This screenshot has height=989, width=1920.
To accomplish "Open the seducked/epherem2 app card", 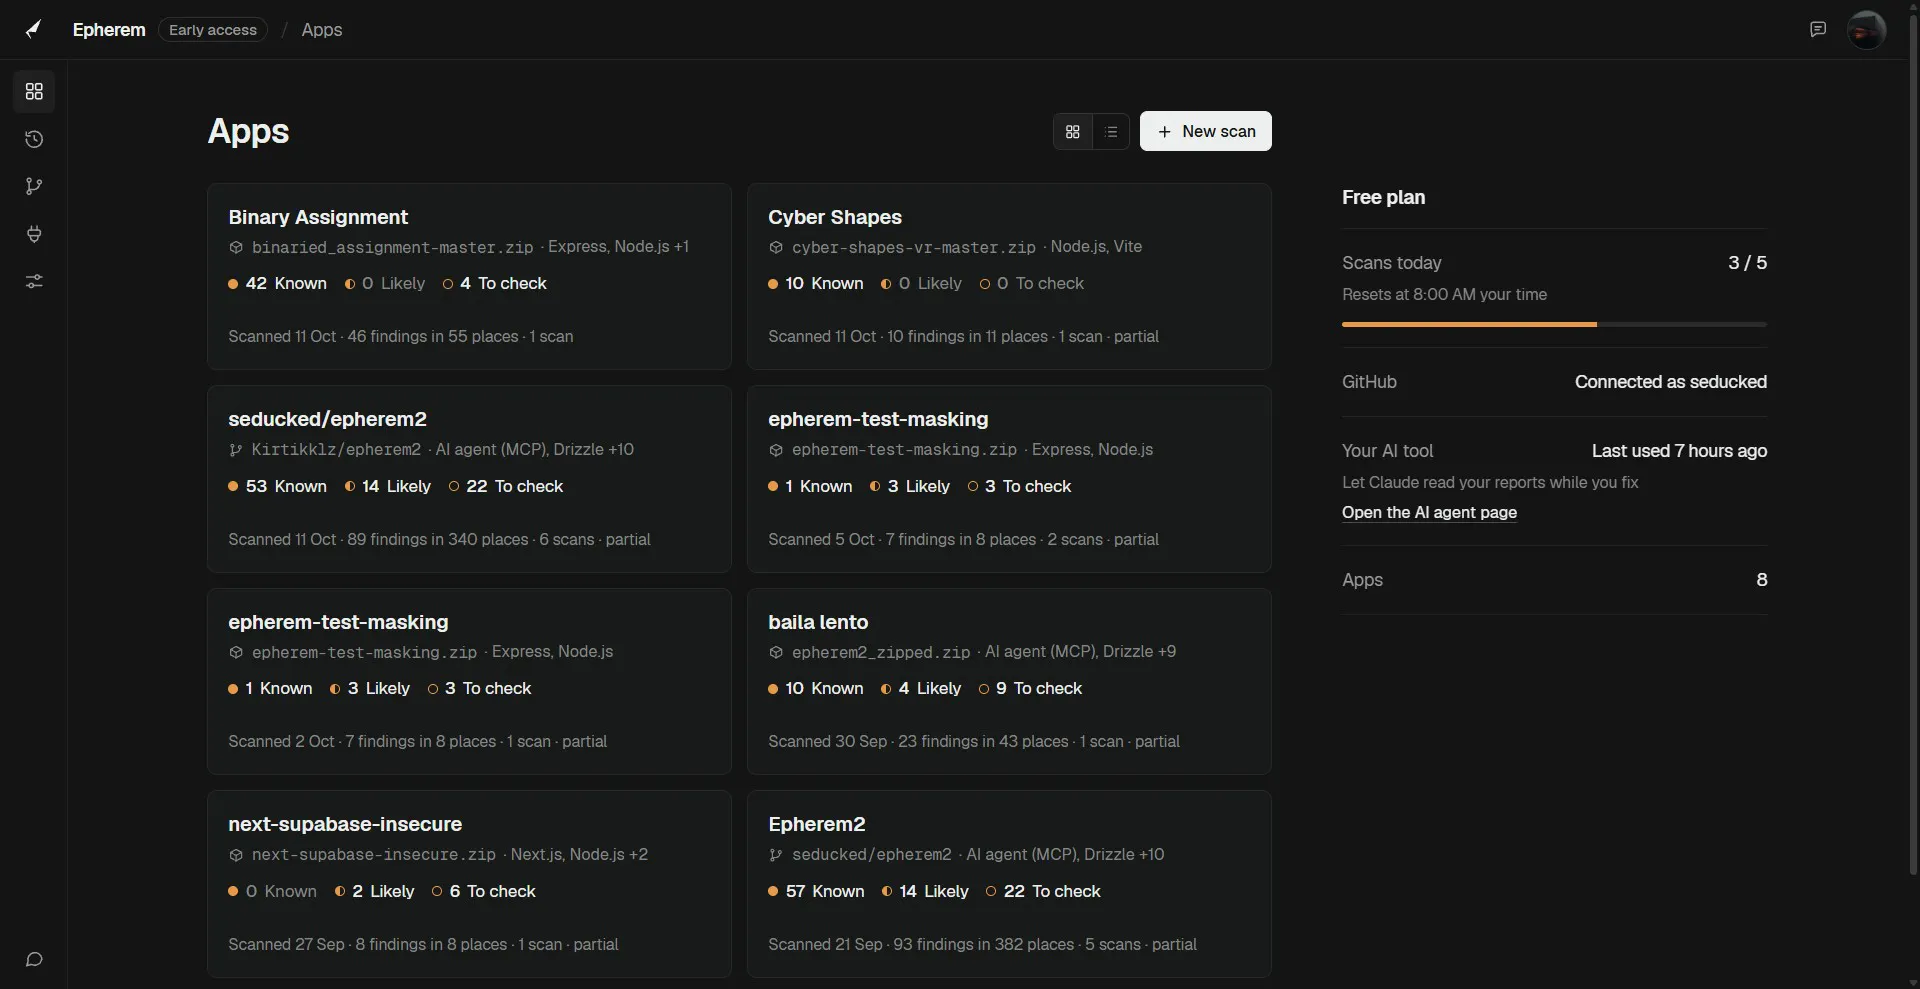I will (x=469, y=479).
